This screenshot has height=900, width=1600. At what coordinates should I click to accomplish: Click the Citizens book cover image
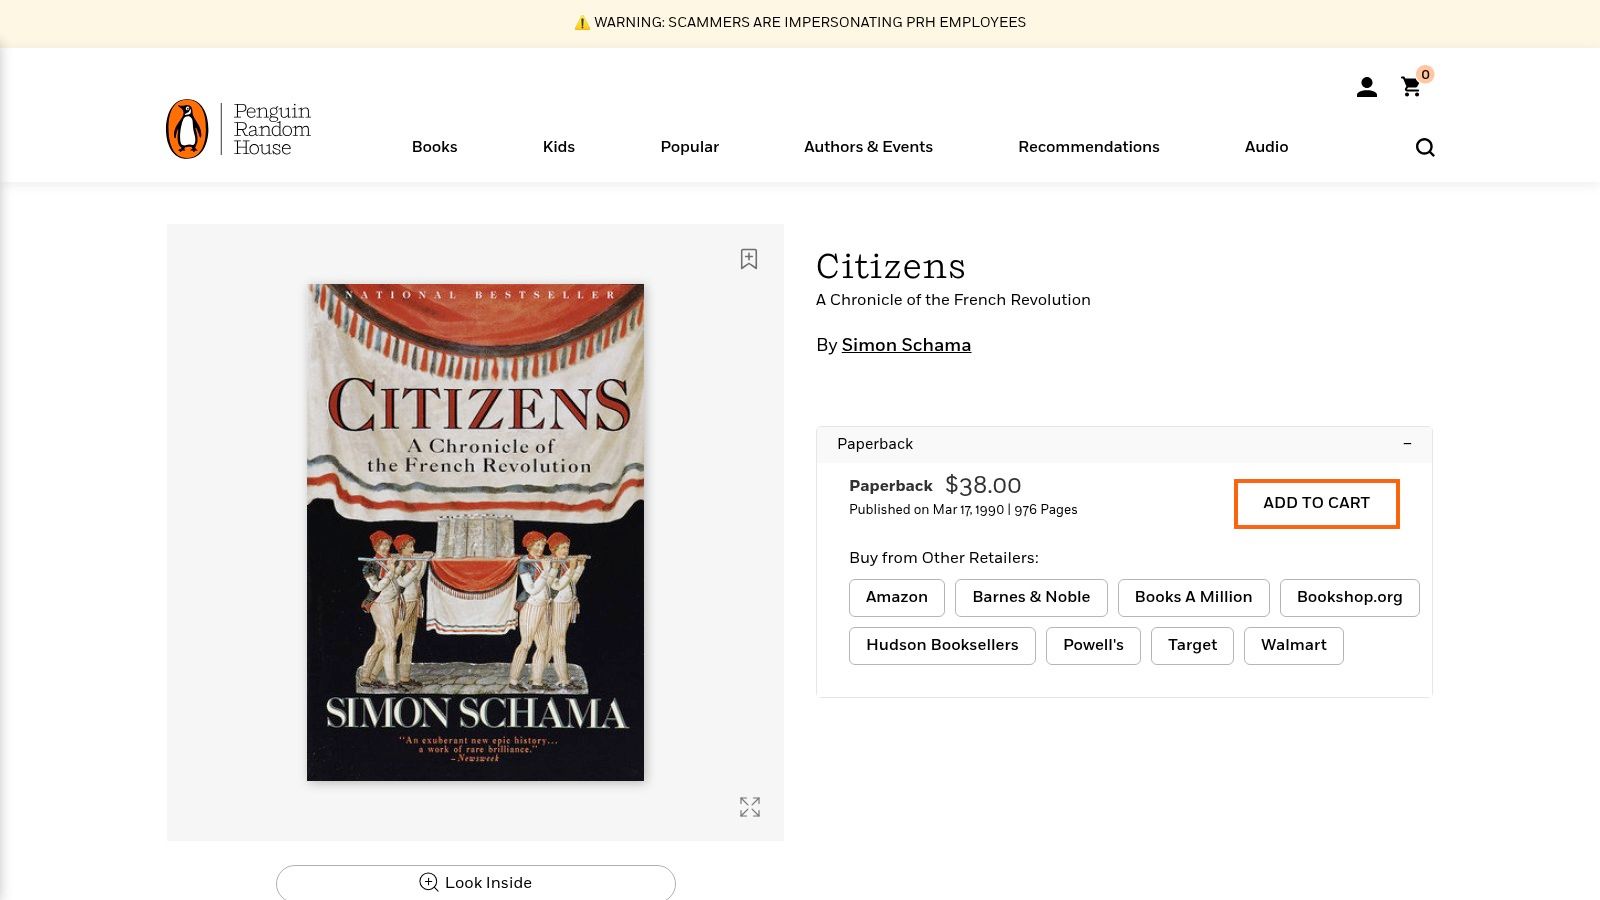point(475,532)
